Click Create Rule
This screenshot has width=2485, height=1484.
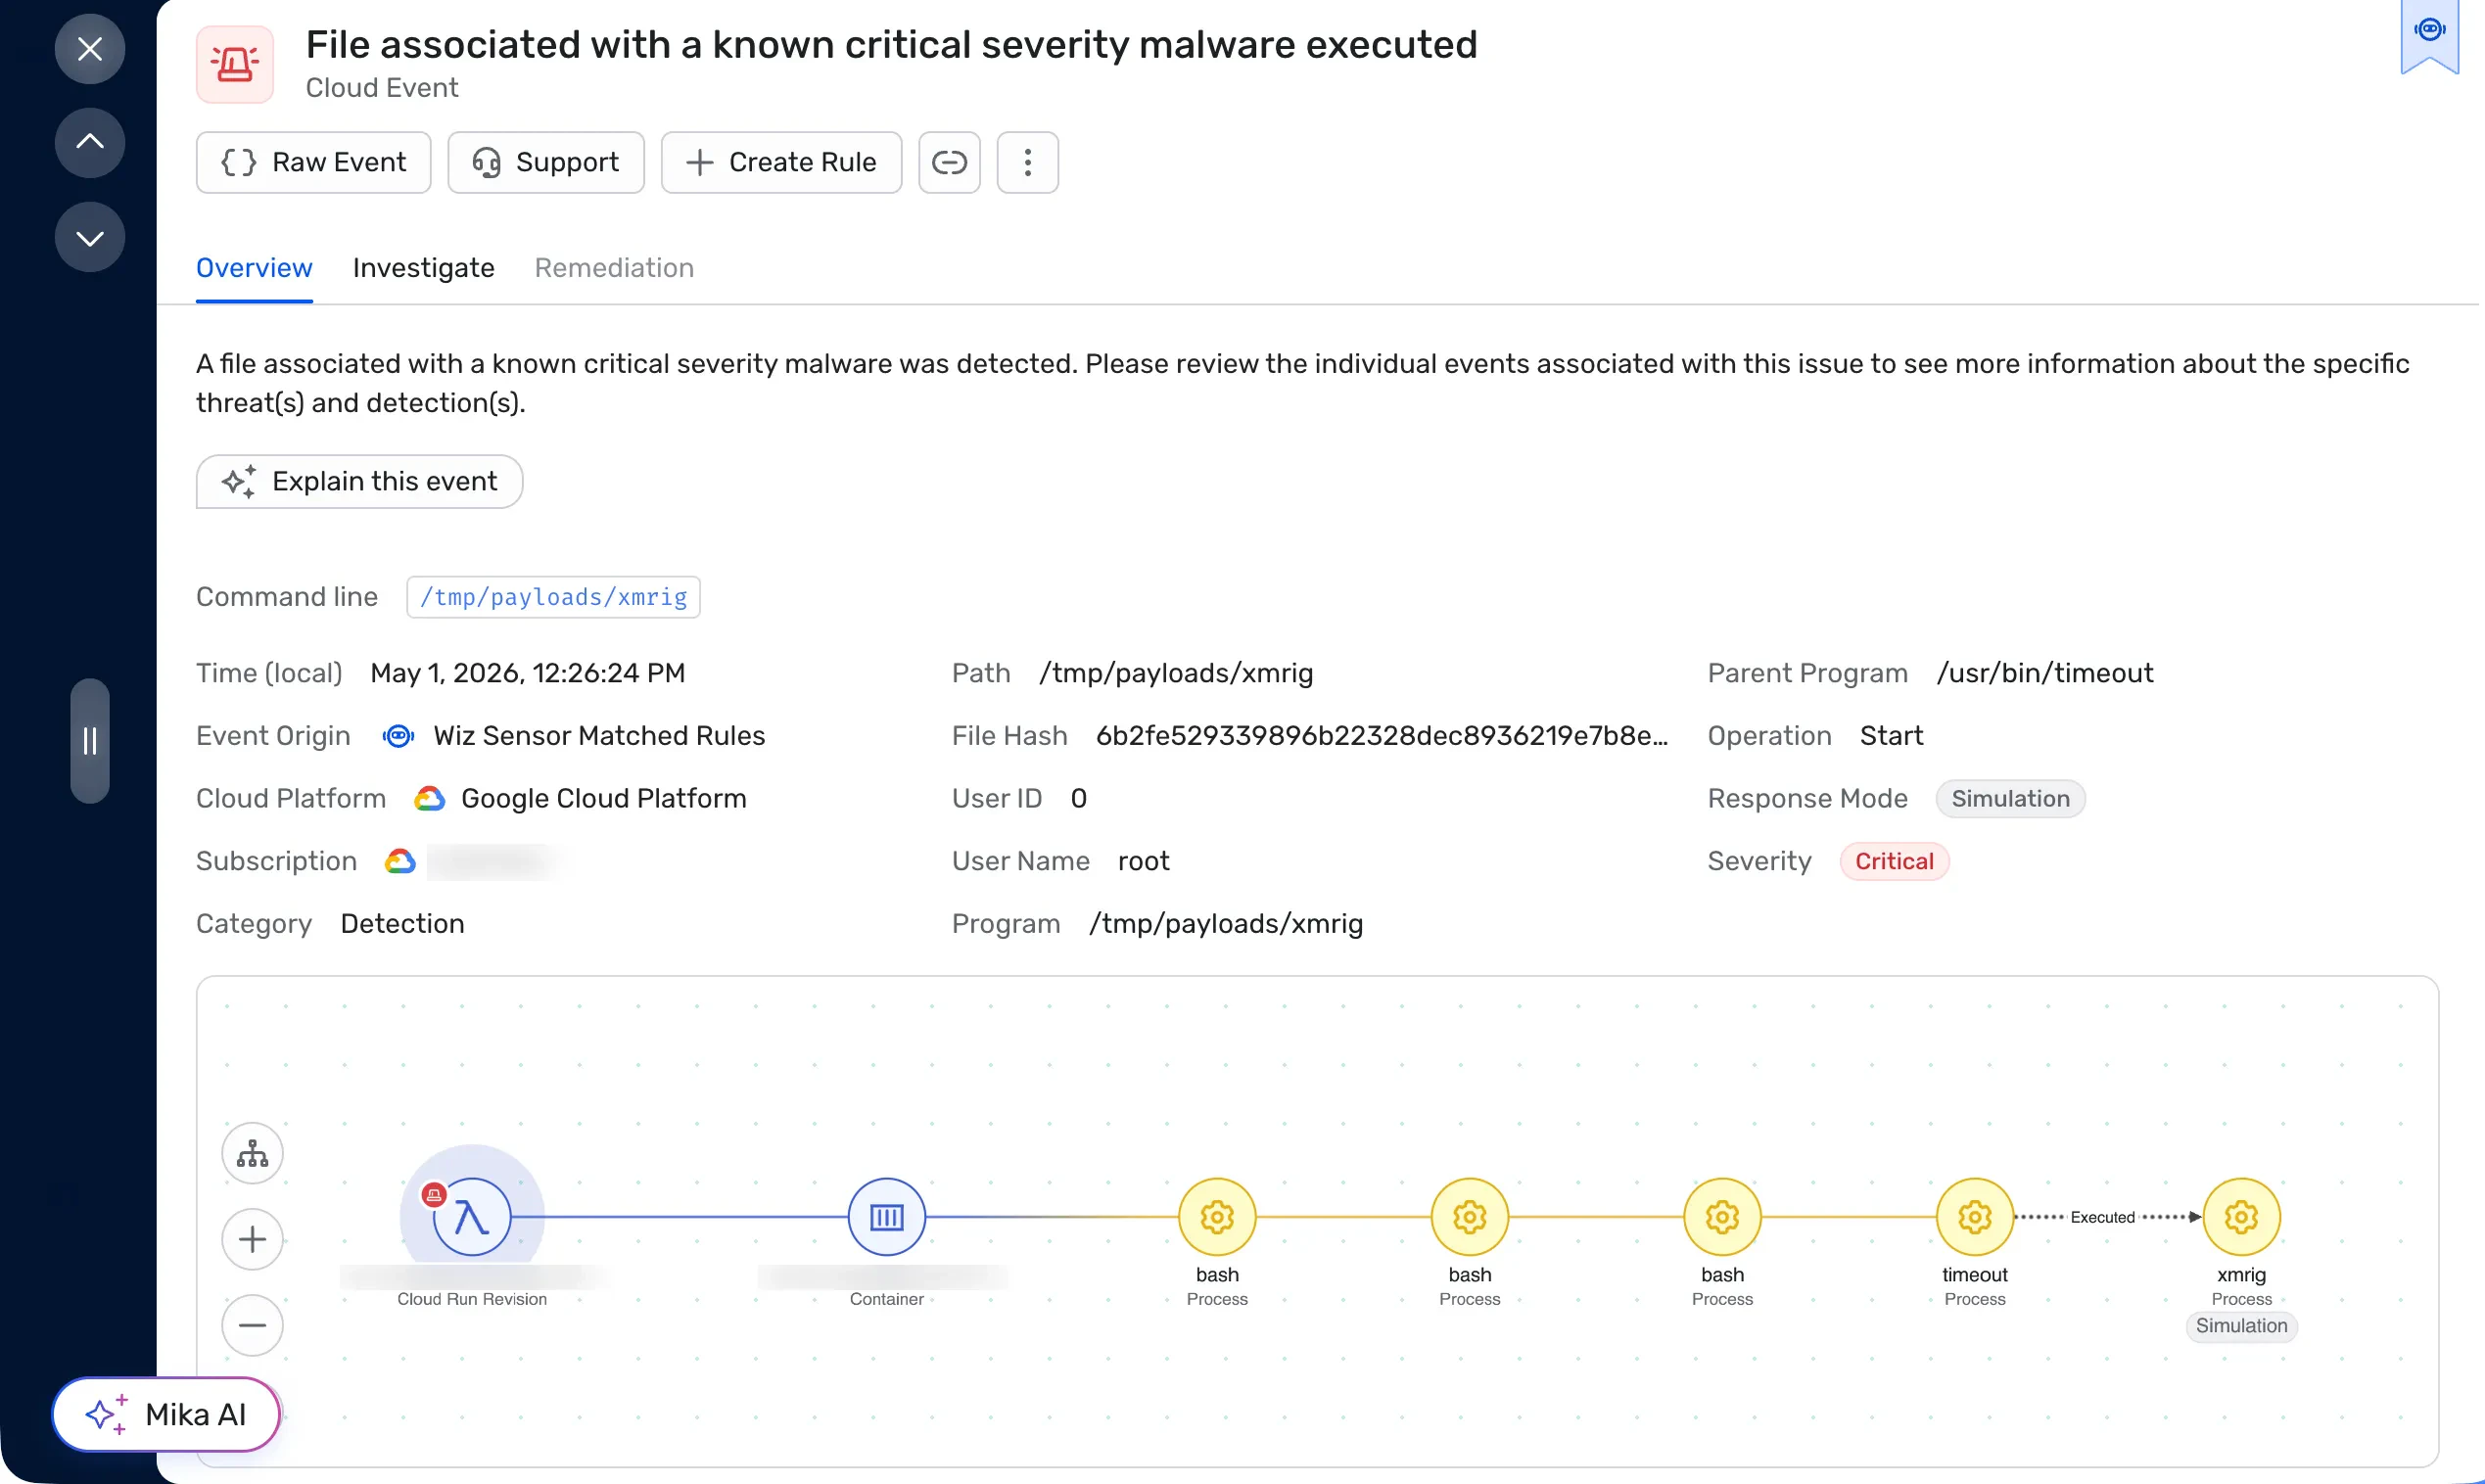781,162
